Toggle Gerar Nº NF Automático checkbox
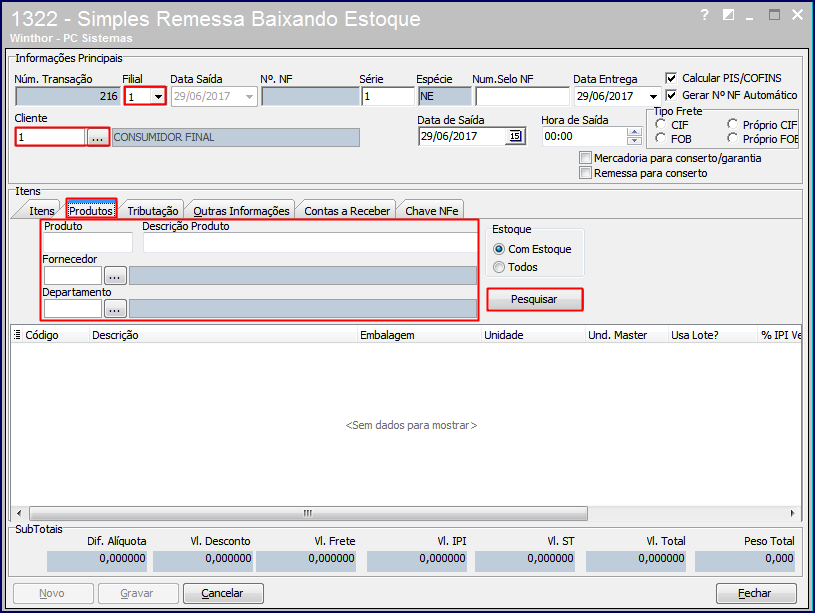Viewport: 815px width, 613px height. pyautogui.click(x=671, y=95)
